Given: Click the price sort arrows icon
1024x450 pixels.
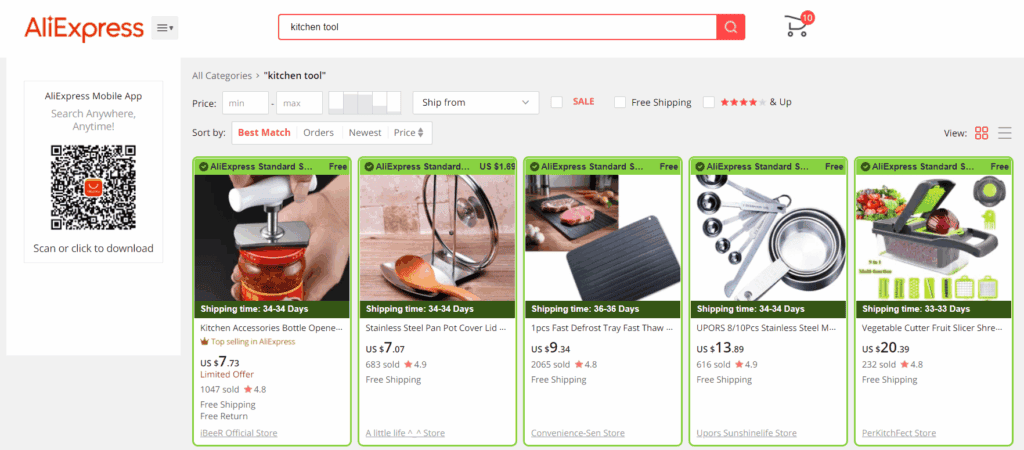Looking at the screenshot, I should click(421, 133).
